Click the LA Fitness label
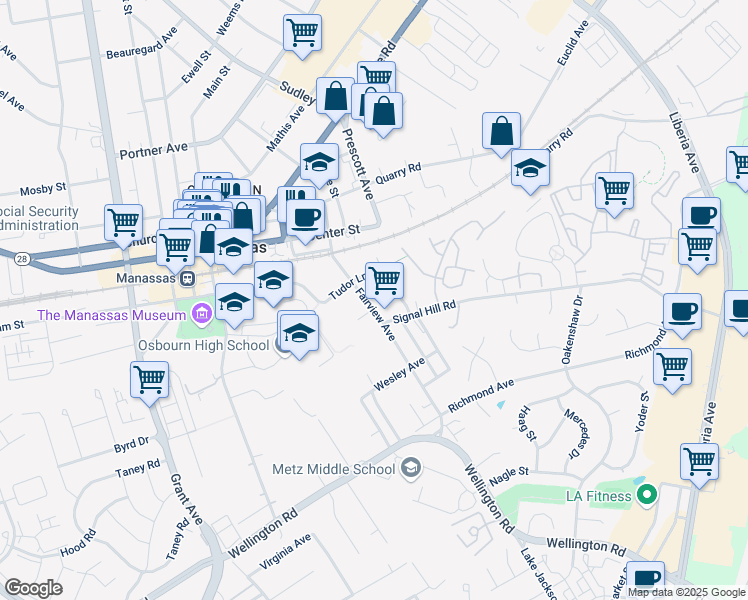Image resolution: width=748 pixels, height=600 pixels. [599, 497]
